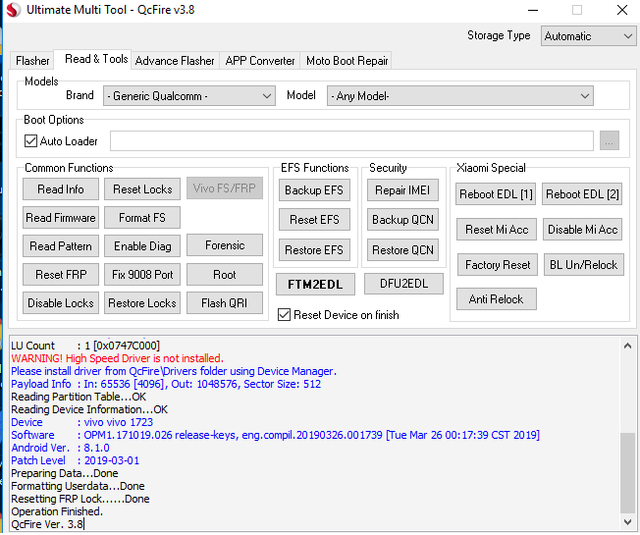Click the Software build info log line
Image resolution: width=640 pixels, height=535 pixels.
tap(275, 435)
